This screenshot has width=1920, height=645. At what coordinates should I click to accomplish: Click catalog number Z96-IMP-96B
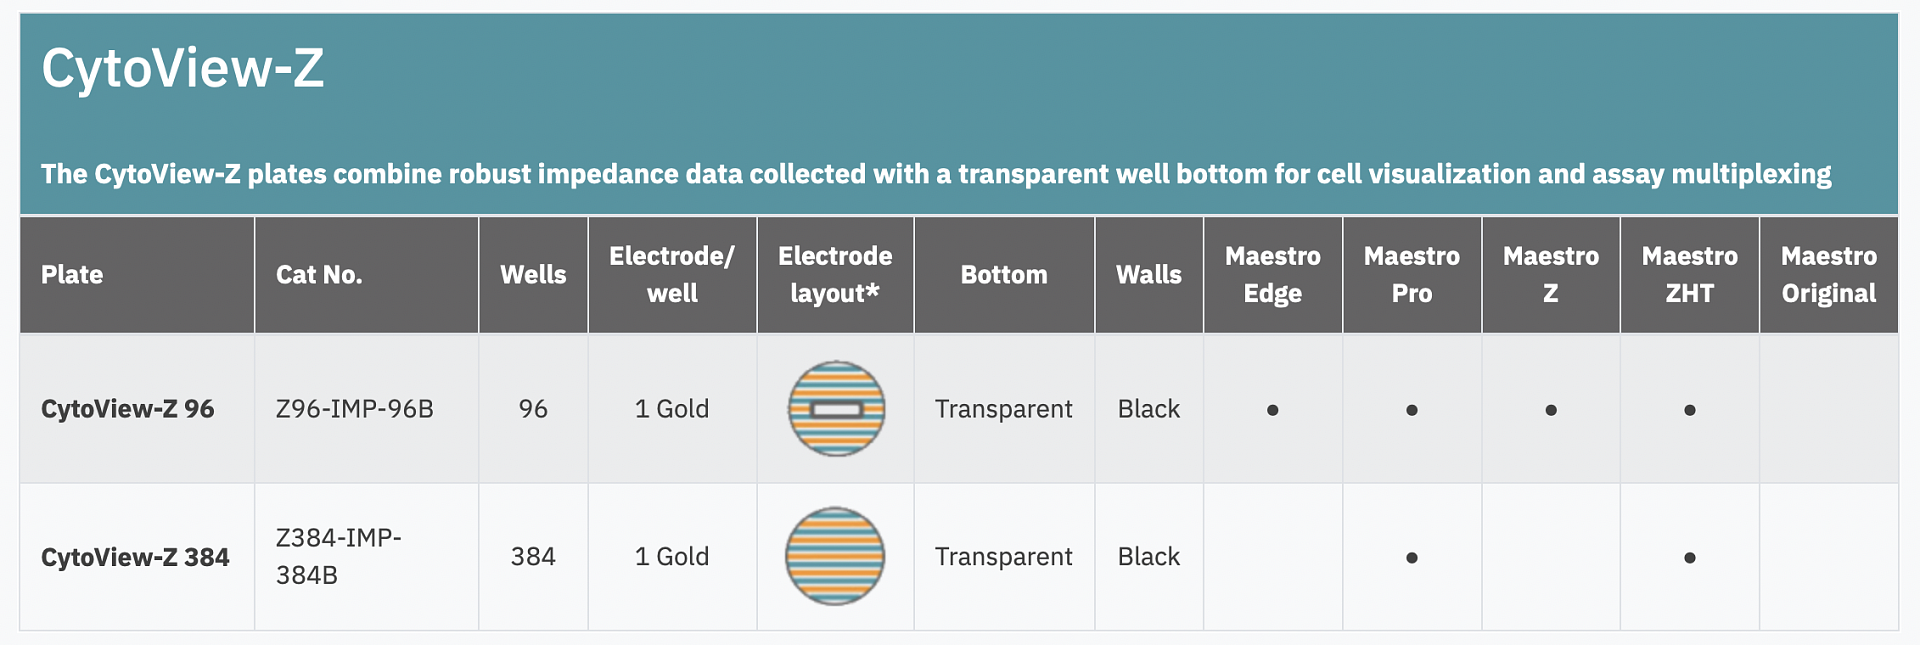tap(354, 409)
